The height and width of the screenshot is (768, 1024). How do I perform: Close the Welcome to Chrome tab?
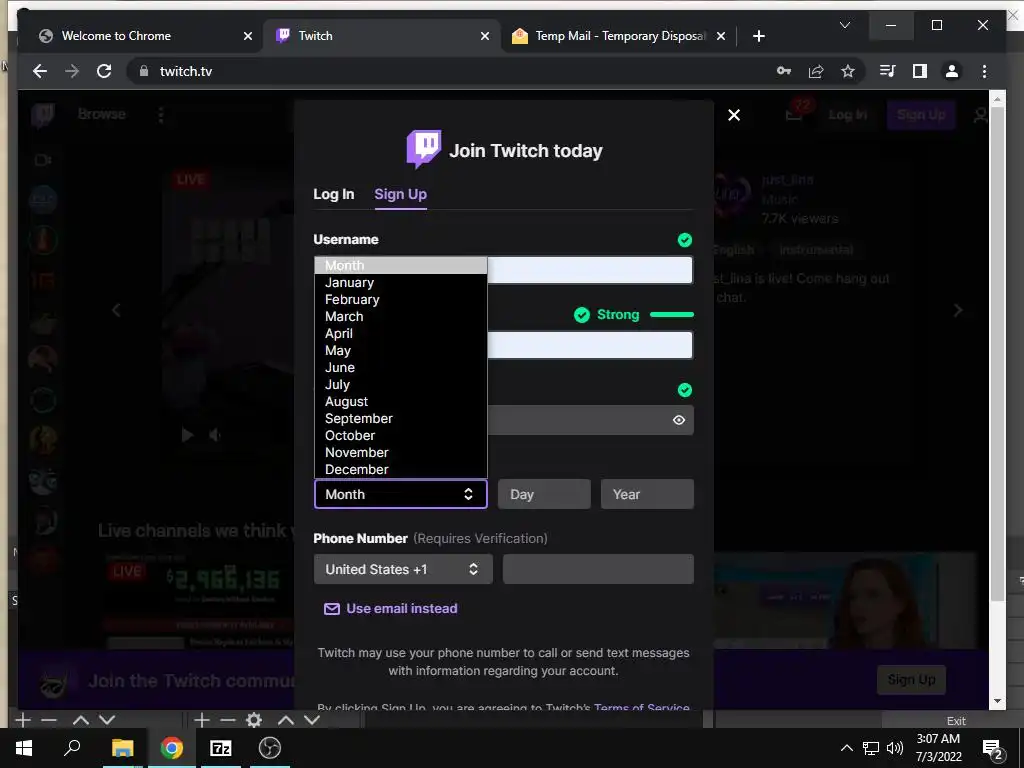tap(248, 37)
